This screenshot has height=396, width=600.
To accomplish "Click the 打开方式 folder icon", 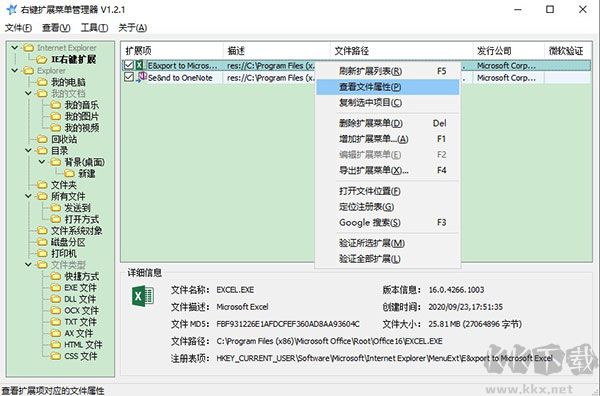I will pyautogui.click(x=55, y=219).
